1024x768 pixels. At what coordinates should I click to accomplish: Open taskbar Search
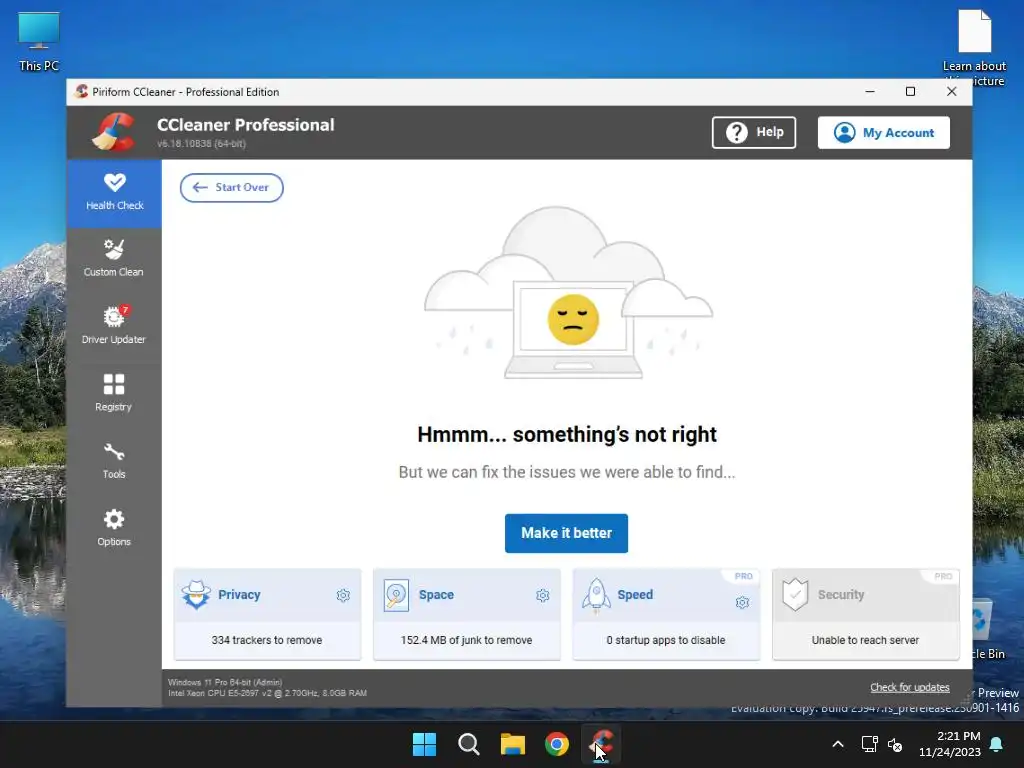pyautogui.click(x=468, y=744)
